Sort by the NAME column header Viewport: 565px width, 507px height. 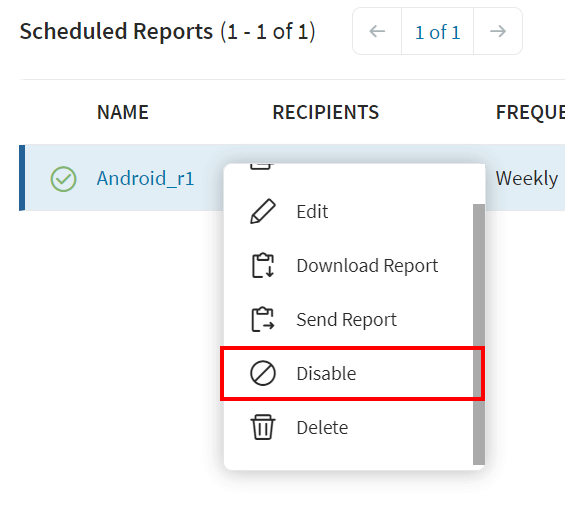123,112
